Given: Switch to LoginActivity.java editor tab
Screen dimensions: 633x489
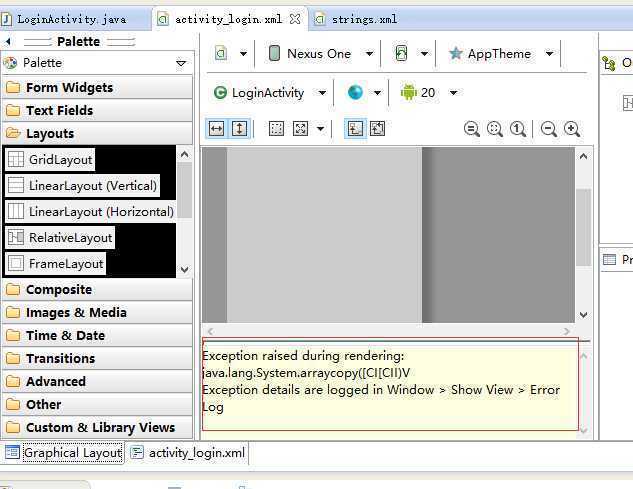Looking at the screenshot, I should click(71, 19).
